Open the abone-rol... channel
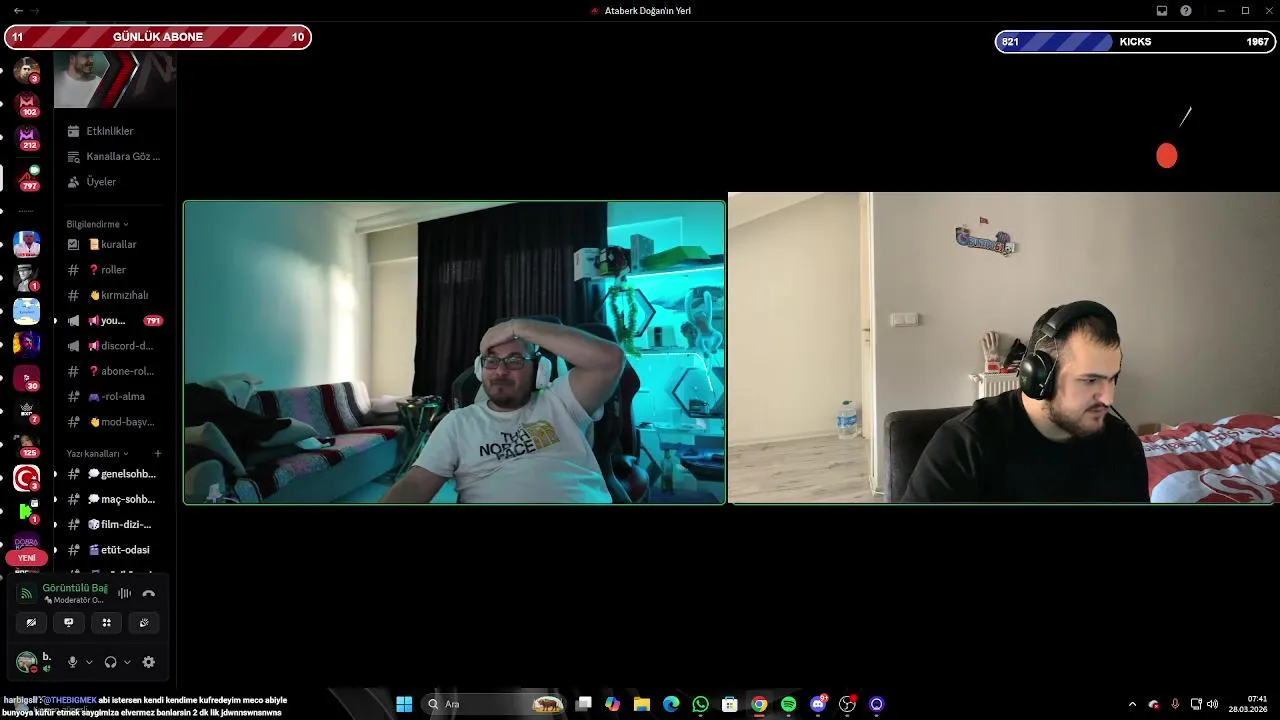This screenshot has width=1280, height=720. point(113,371)
